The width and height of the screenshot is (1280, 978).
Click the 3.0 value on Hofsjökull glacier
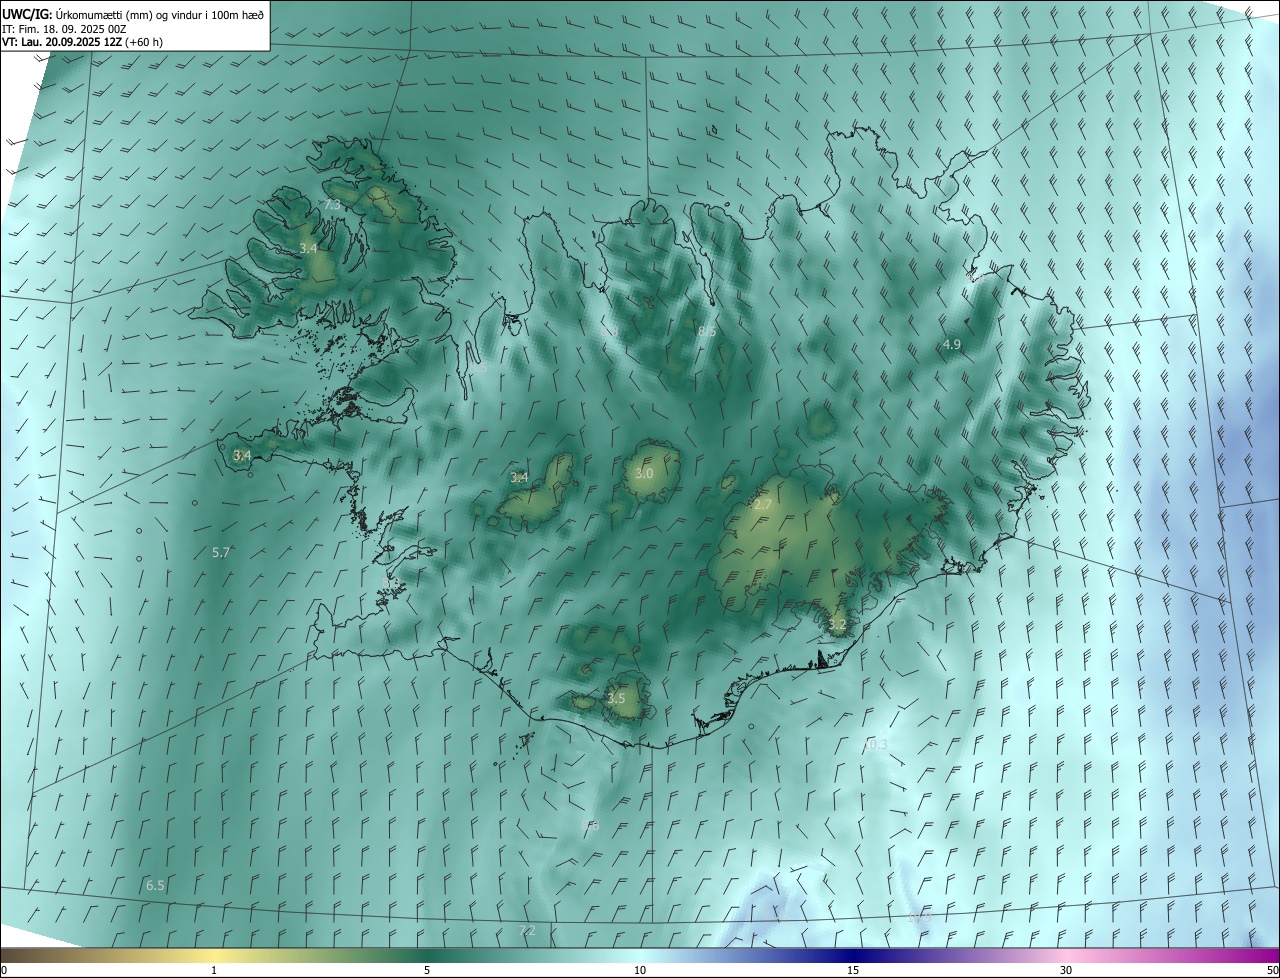pos(644,473)
